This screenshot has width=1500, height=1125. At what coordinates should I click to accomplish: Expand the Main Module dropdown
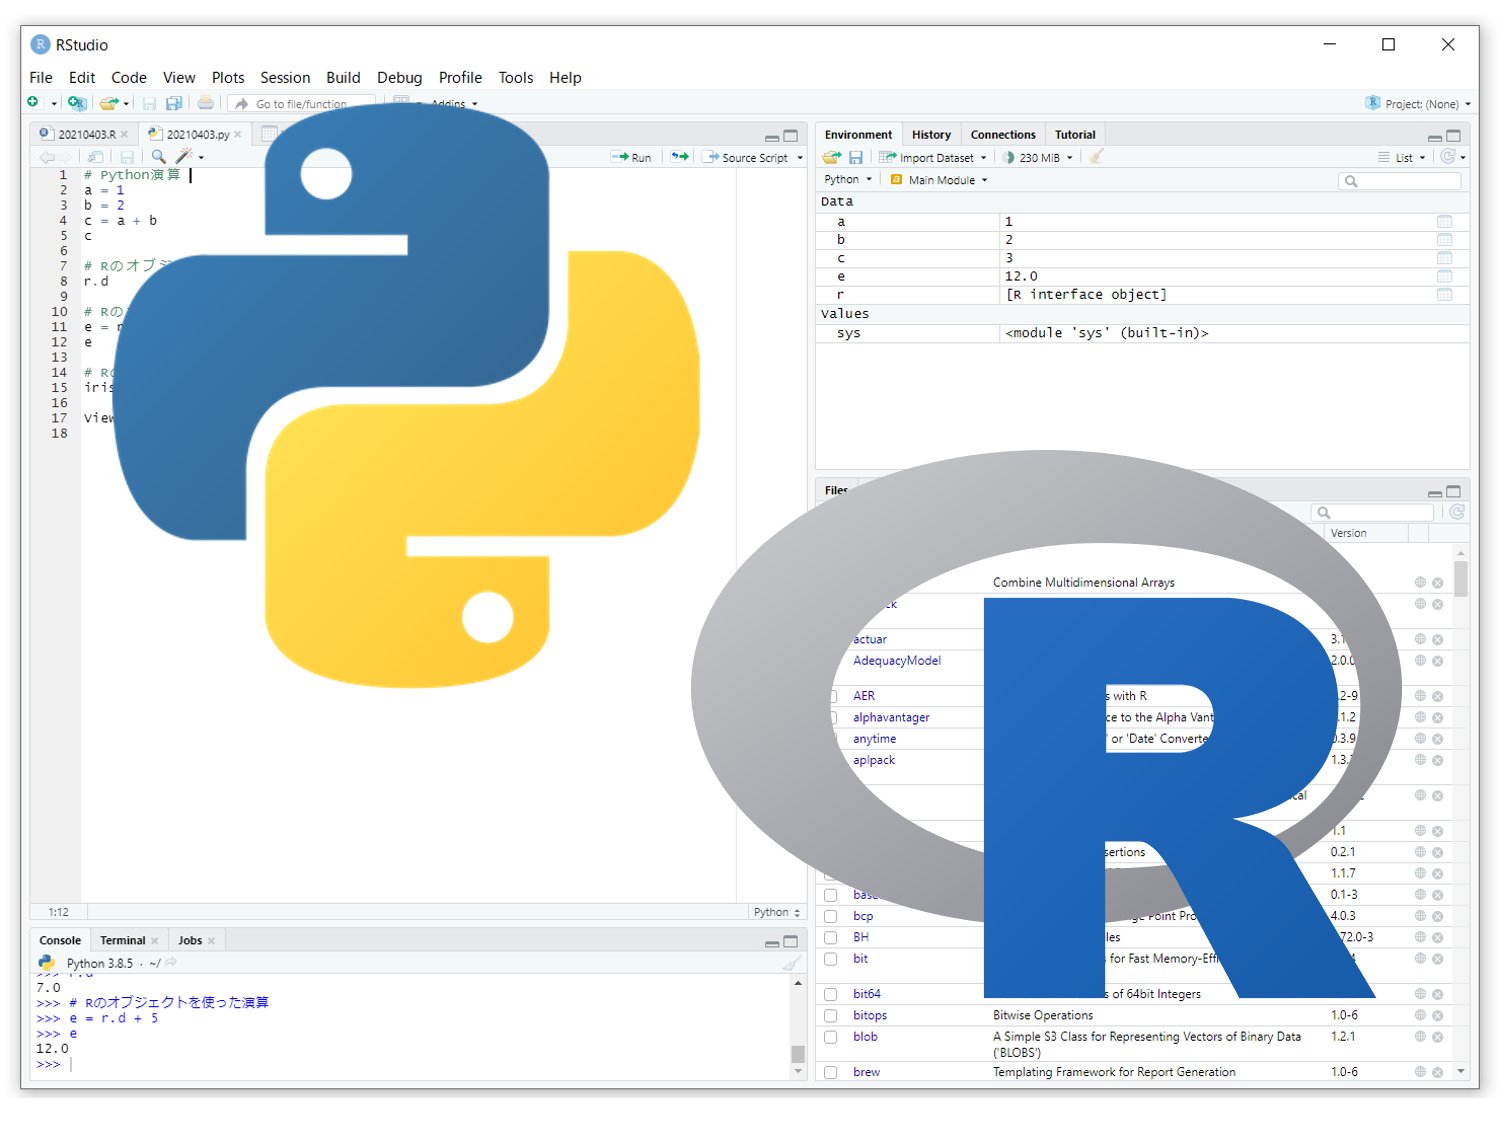938,180
